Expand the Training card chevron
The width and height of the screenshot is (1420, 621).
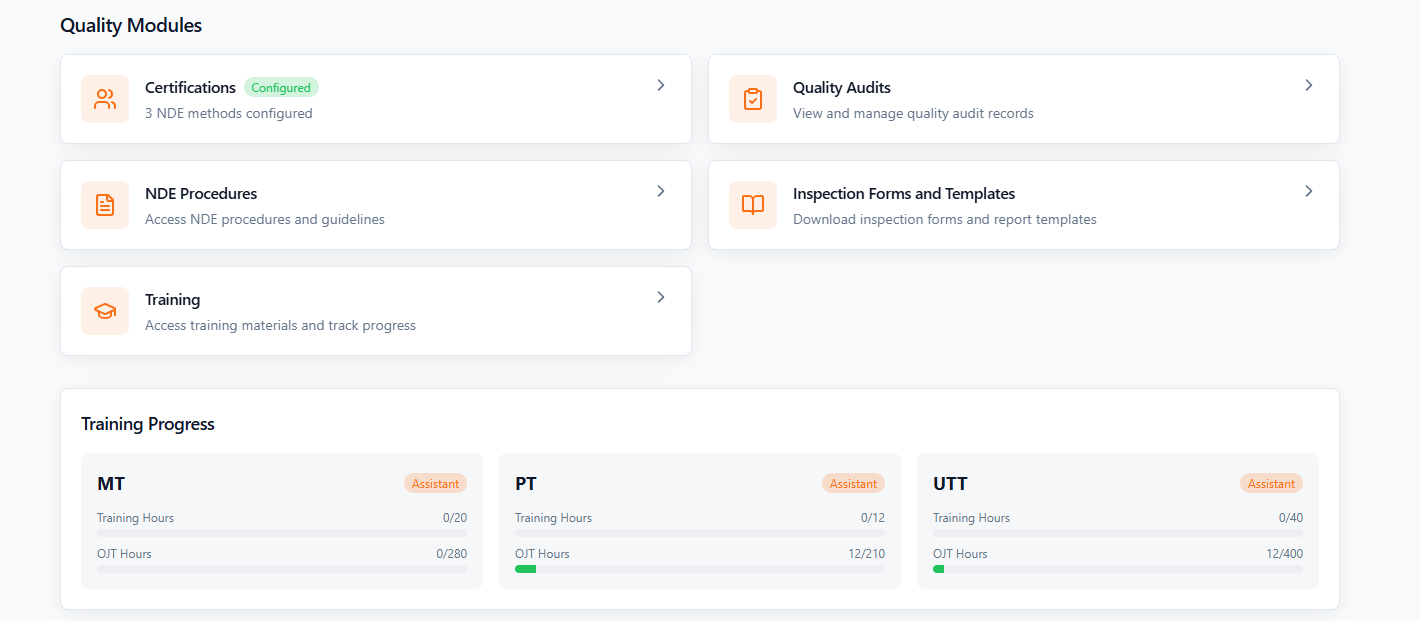(x=661, y=297)
